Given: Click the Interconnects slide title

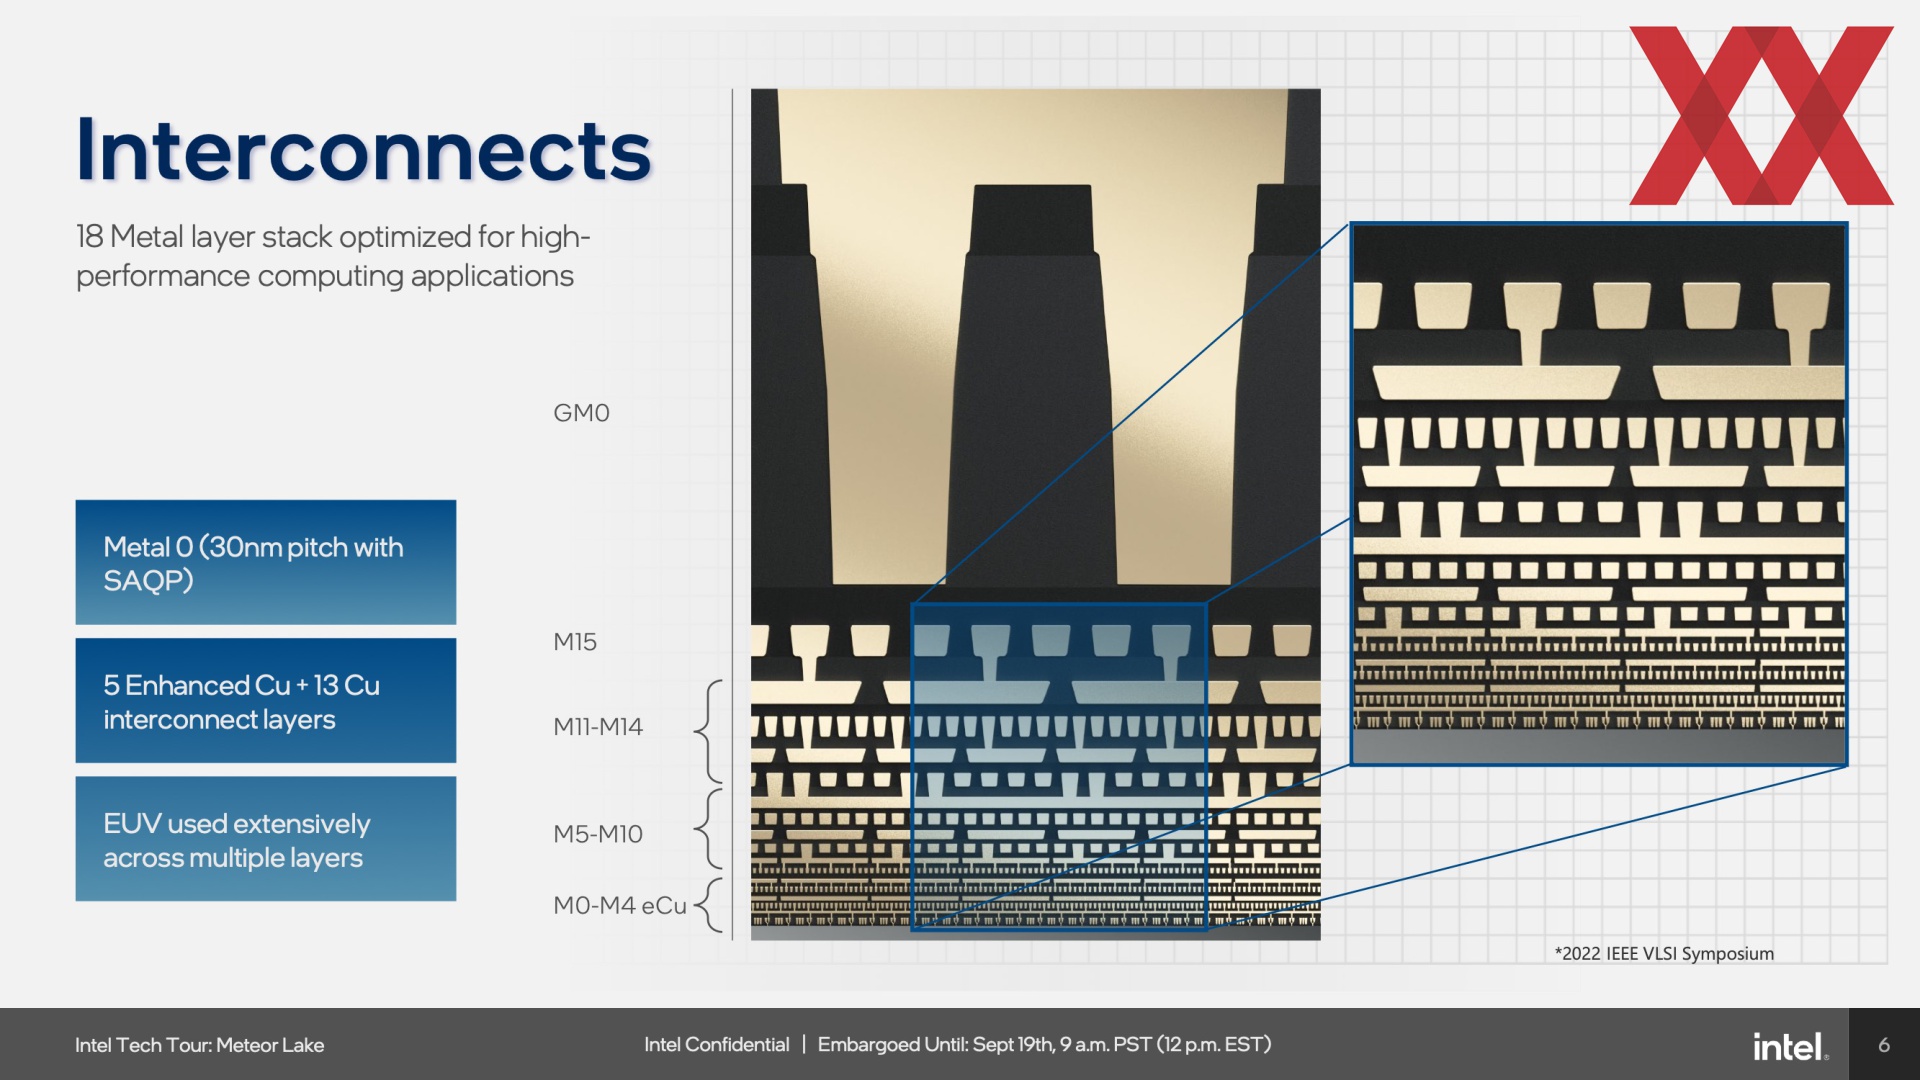Looking at the screenshot, I should coord(364,151).
